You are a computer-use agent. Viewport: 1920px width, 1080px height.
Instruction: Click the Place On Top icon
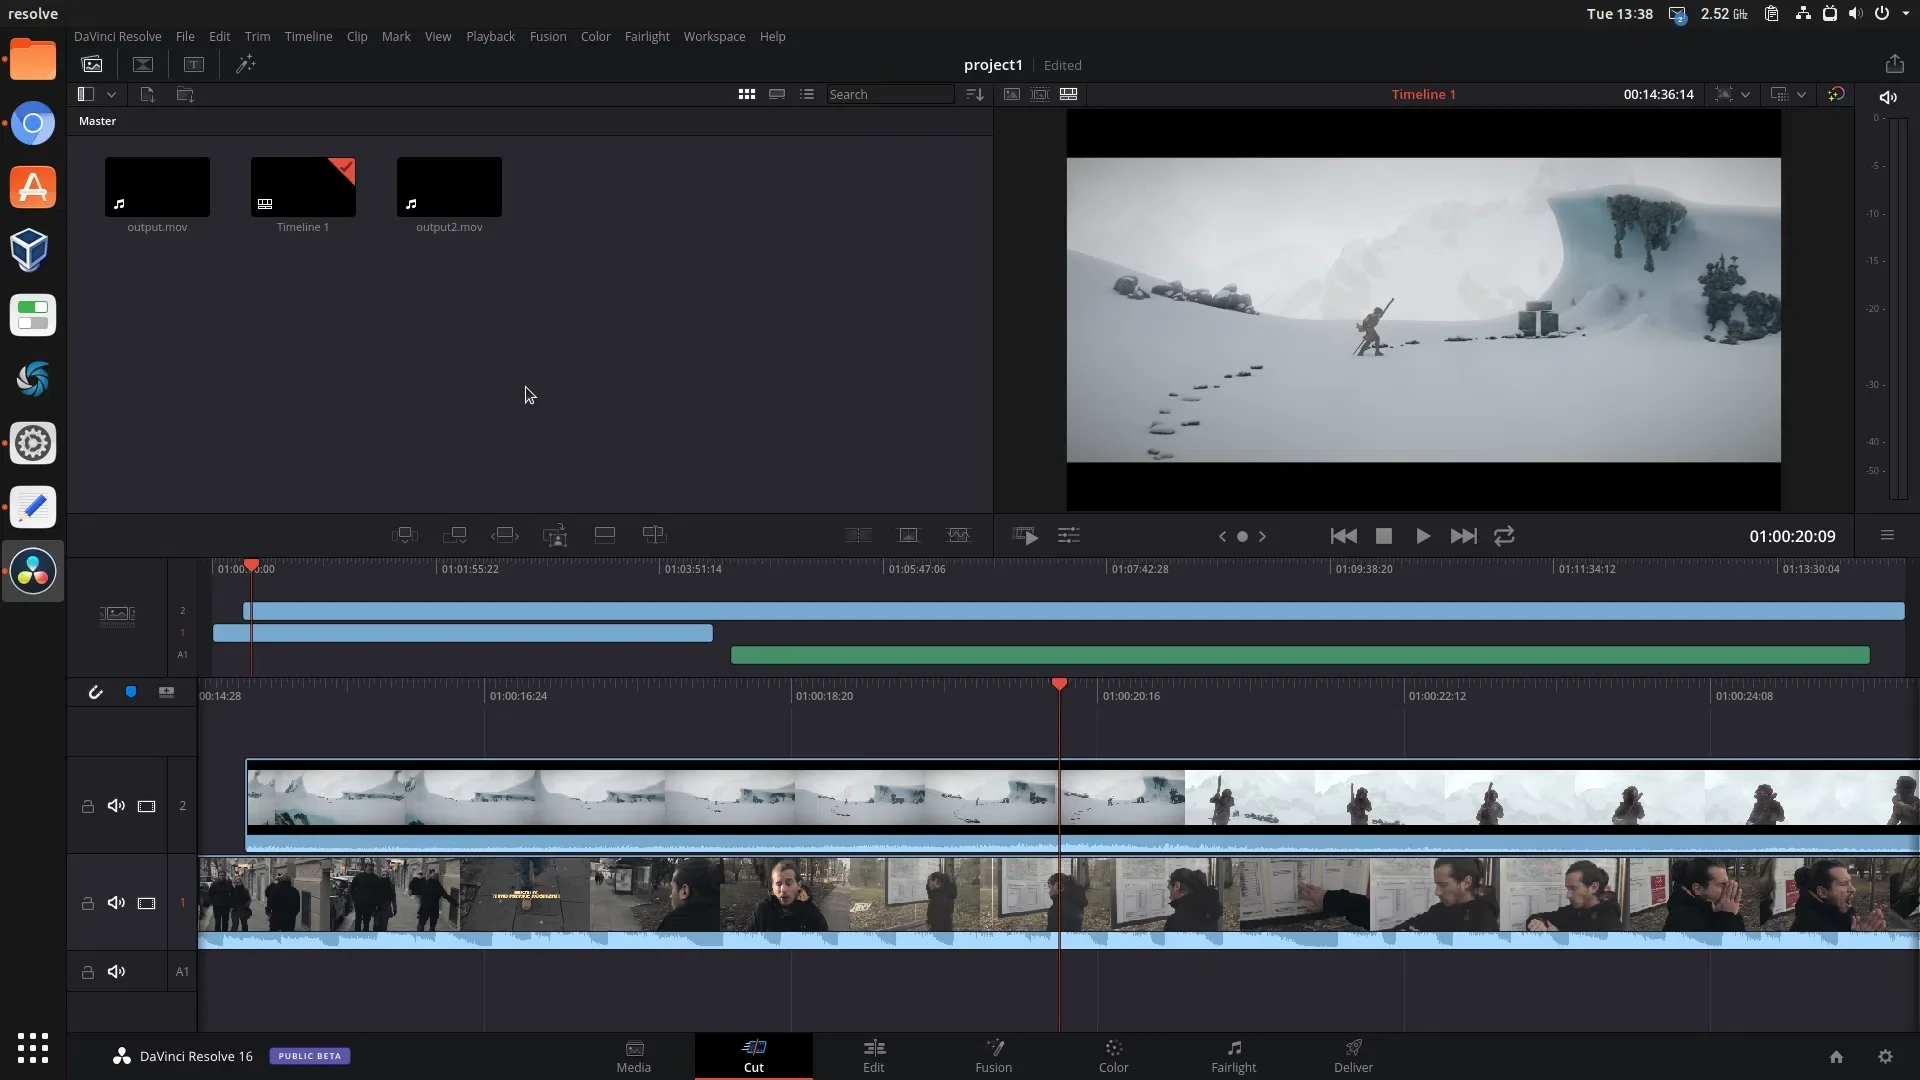tap(605, 535)
